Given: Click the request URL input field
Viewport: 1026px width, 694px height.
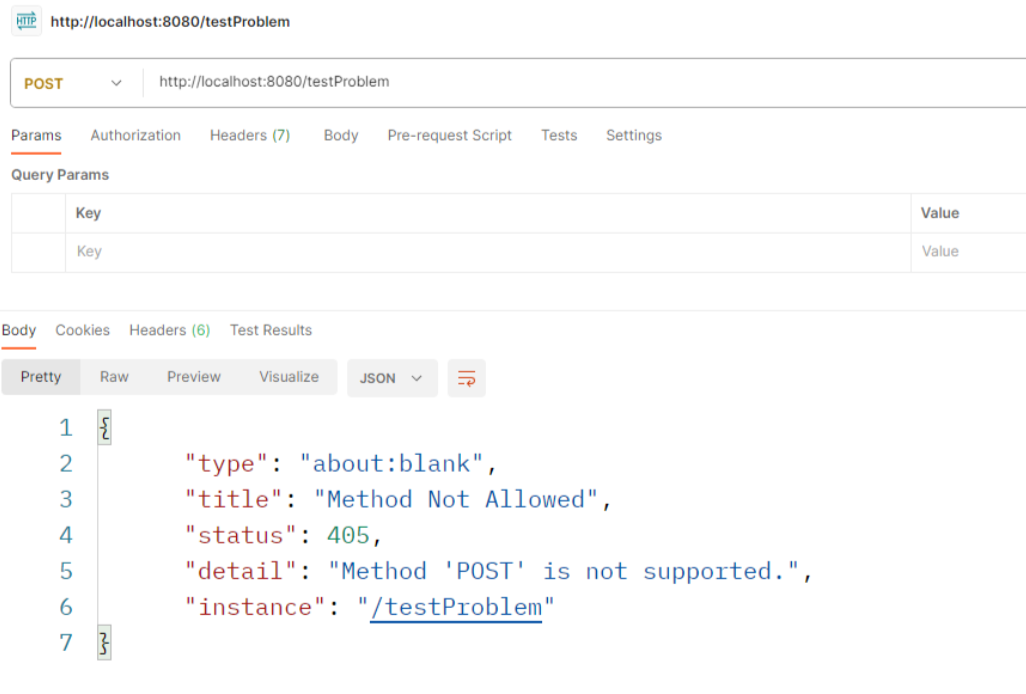Looking at the screenshot, I should click(x=580, y=82).
